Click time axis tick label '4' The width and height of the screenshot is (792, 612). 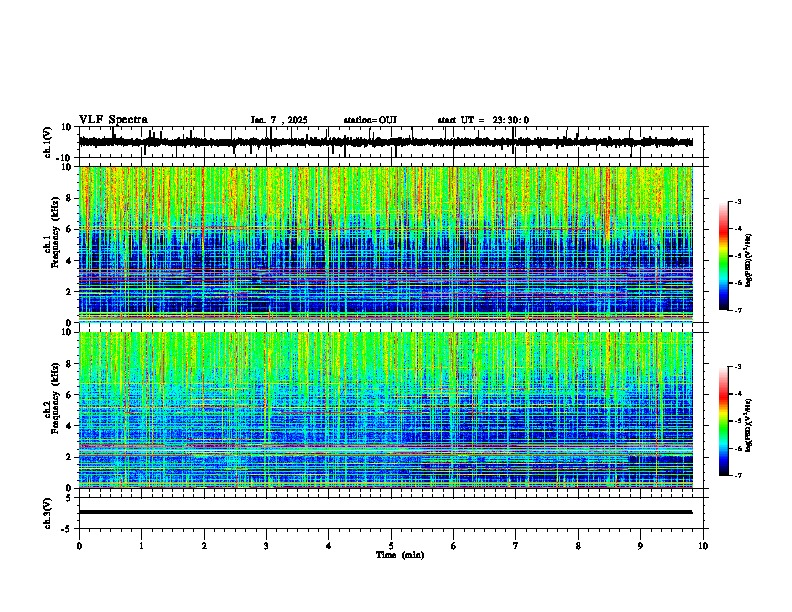tap(329, 546)
